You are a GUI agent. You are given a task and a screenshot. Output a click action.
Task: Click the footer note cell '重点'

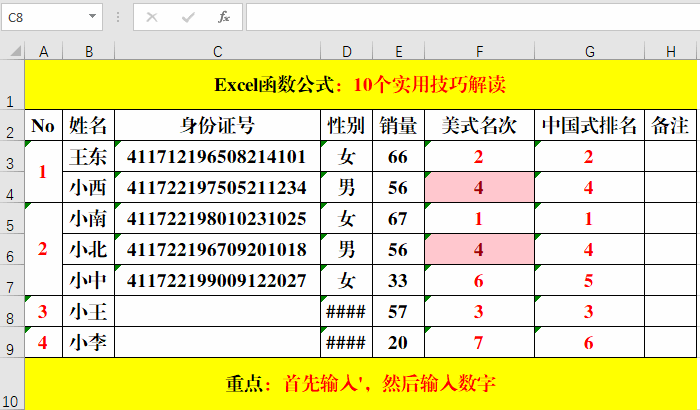361,384
